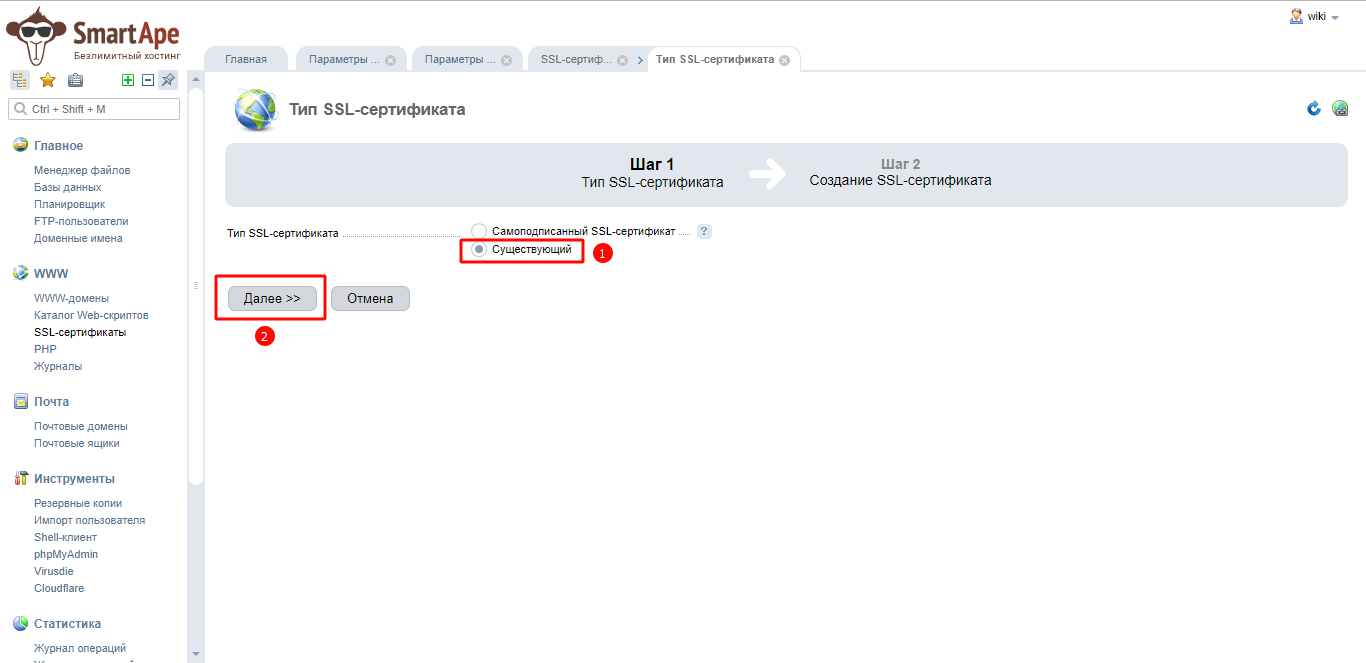Collapse all menu sections with blue minus
Screen dimensions: 1366x663
tap(147, 81)
